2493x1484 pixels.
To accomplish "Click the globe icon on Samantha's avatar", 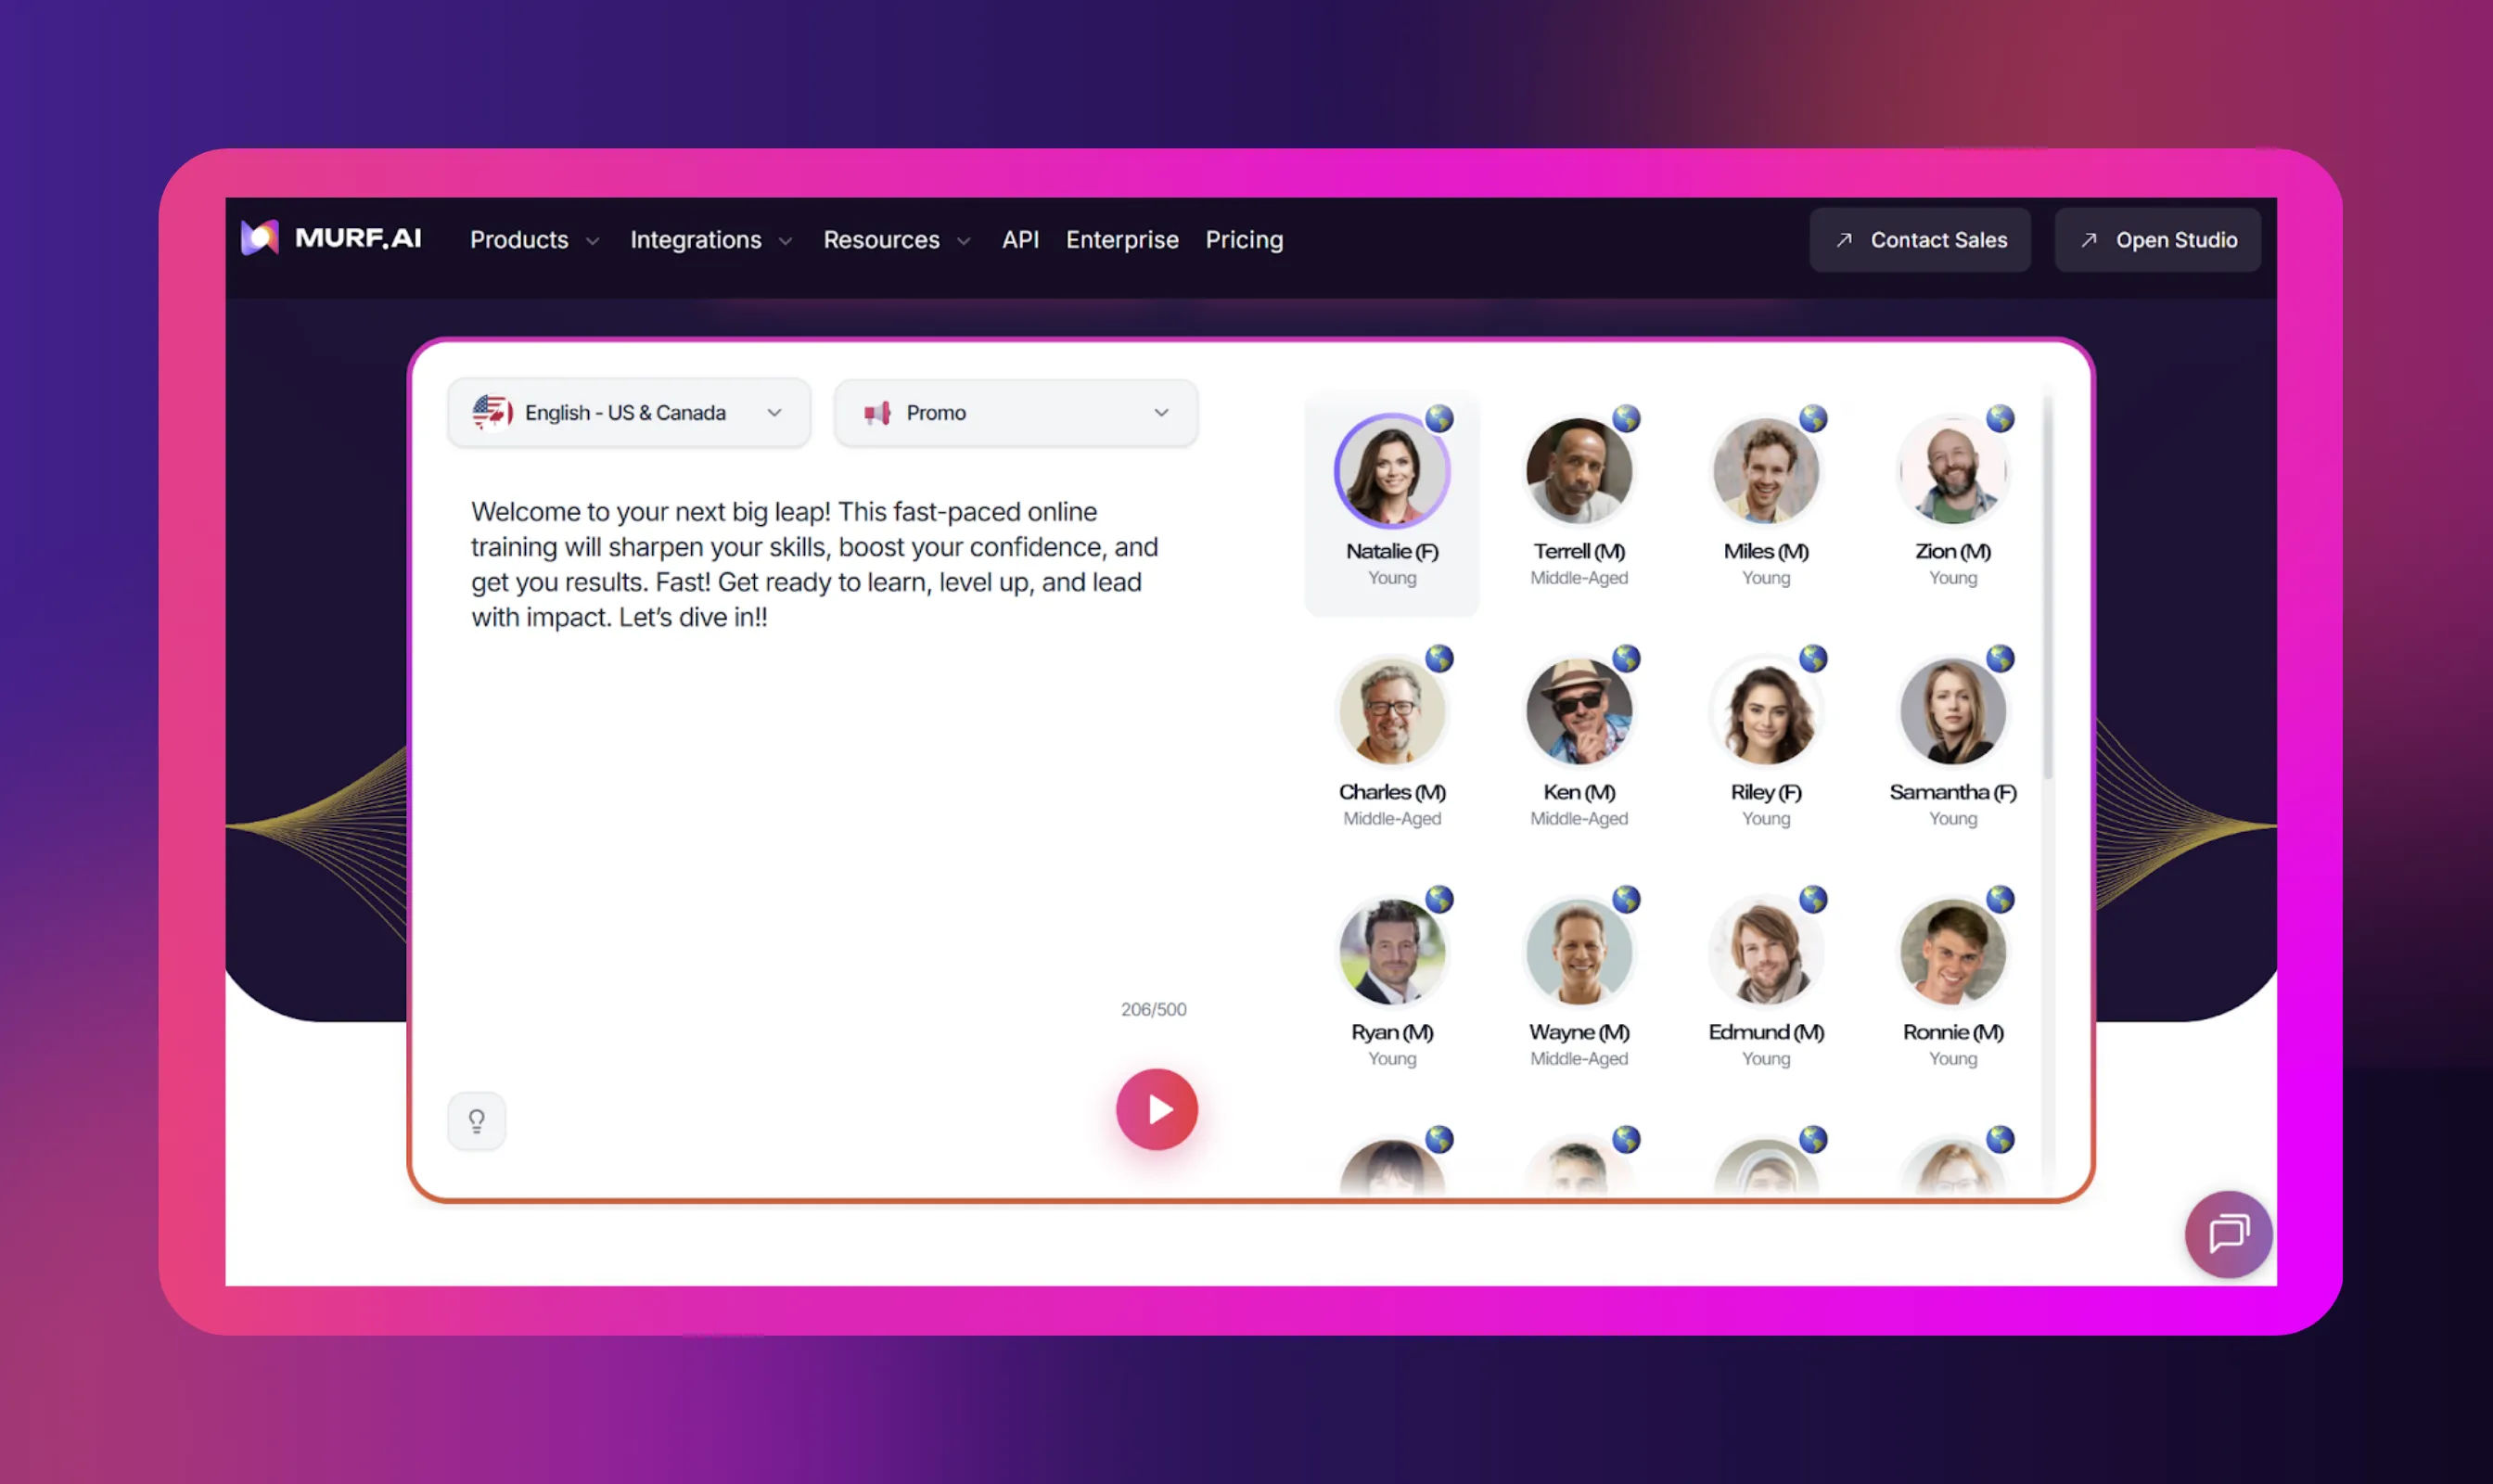I will (2000, 658).
